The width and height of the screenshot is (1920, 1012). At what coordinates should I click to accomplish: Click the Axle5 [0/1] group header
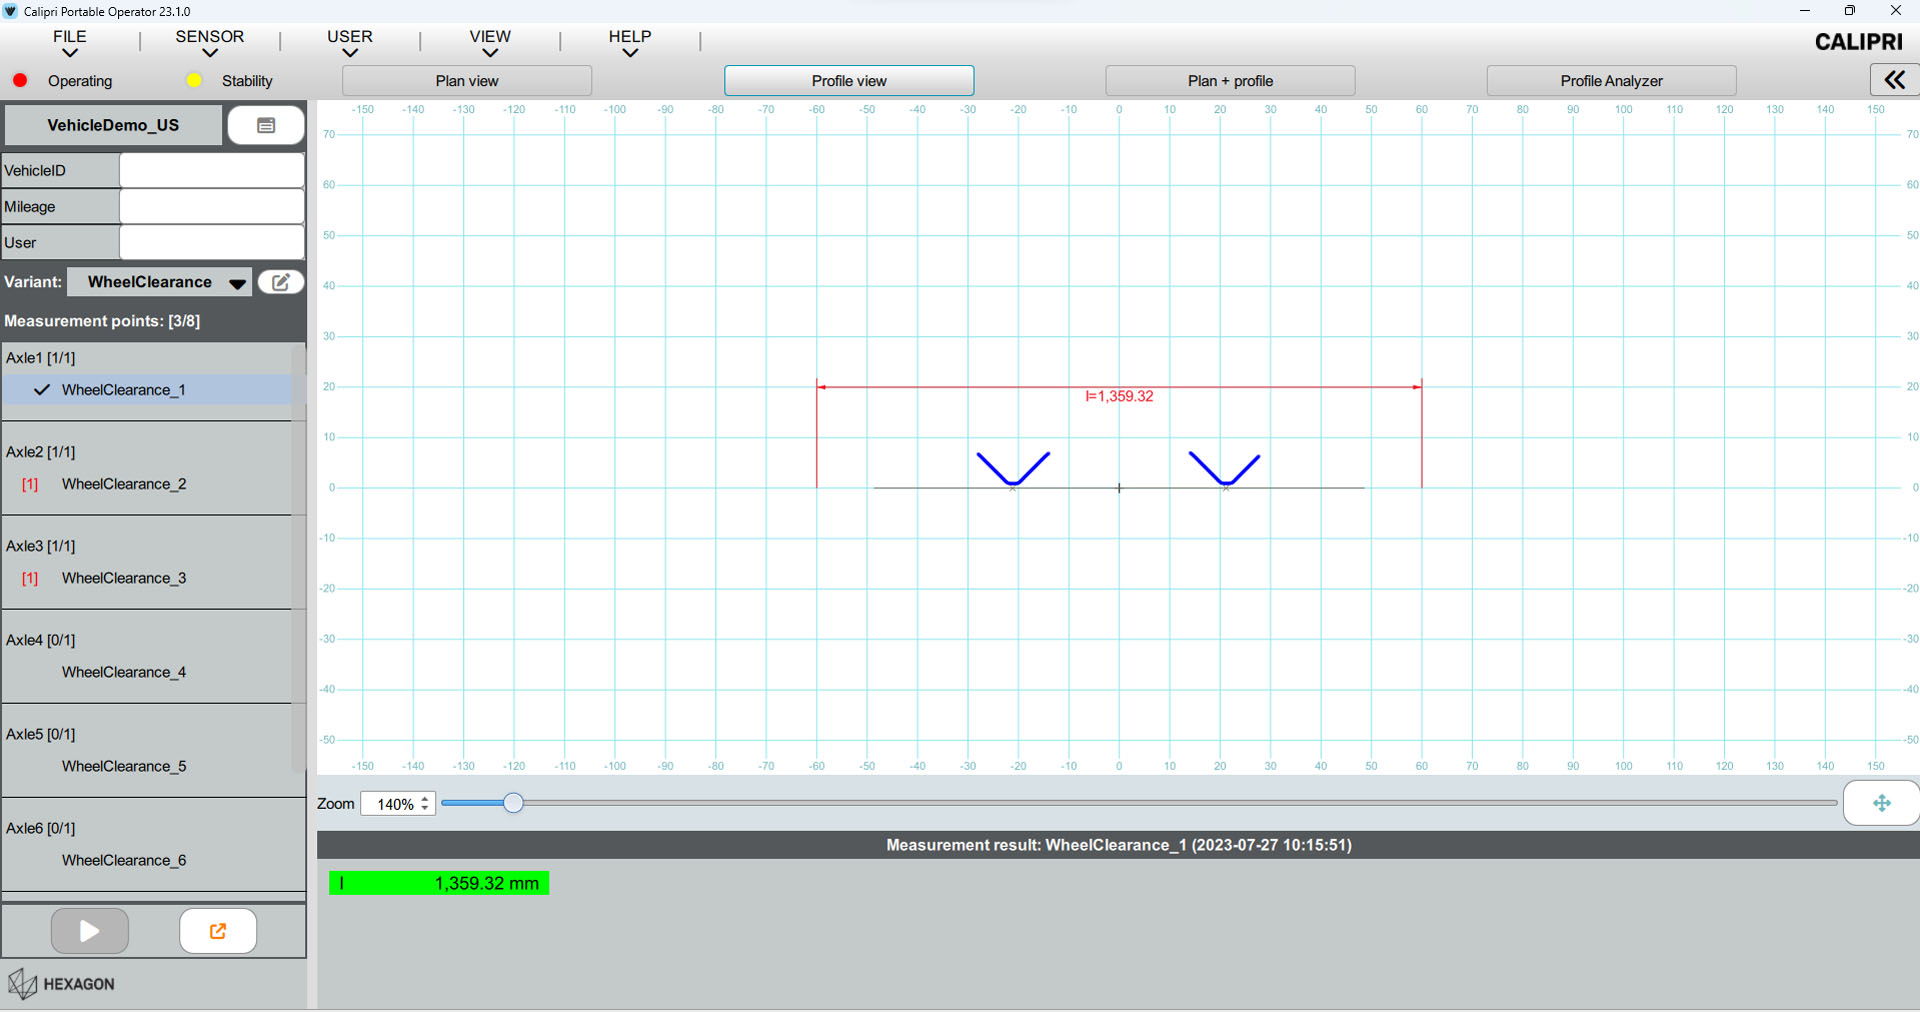coord(41,734)
